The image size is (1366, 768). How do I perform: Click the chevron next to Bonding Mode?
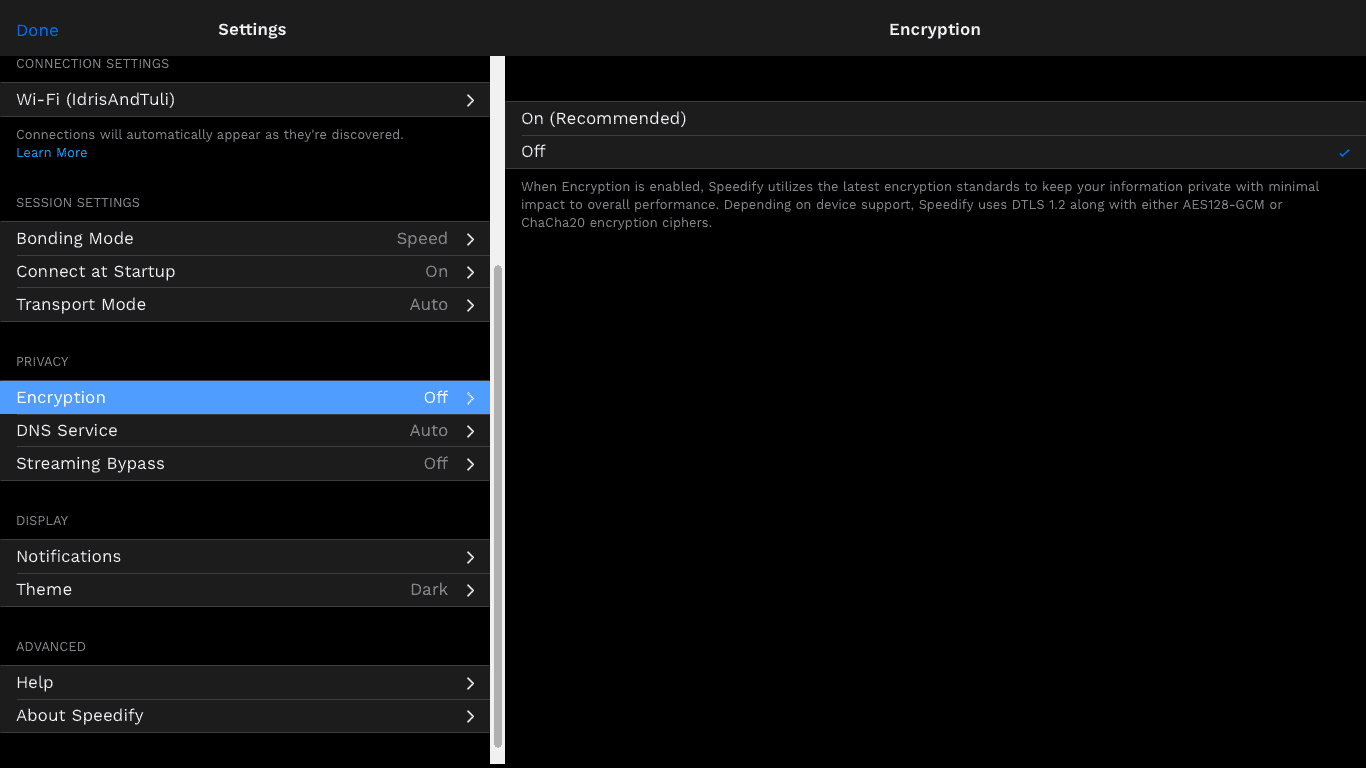tap(470, 239)
